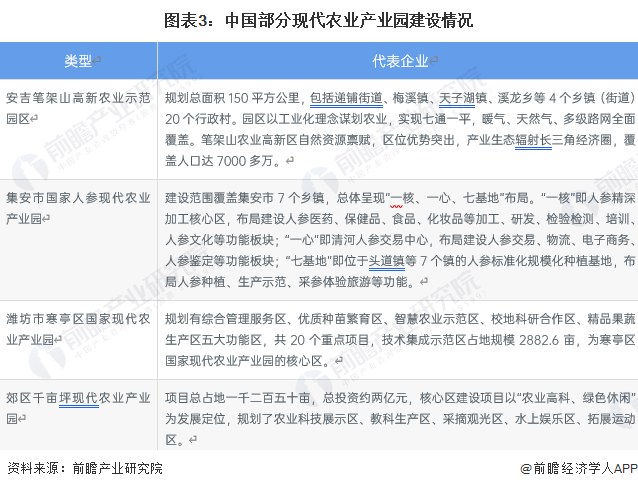Click the chart title 图表3 heading
This screenshot has width=638, height=489.
click(x=318, y=20)
